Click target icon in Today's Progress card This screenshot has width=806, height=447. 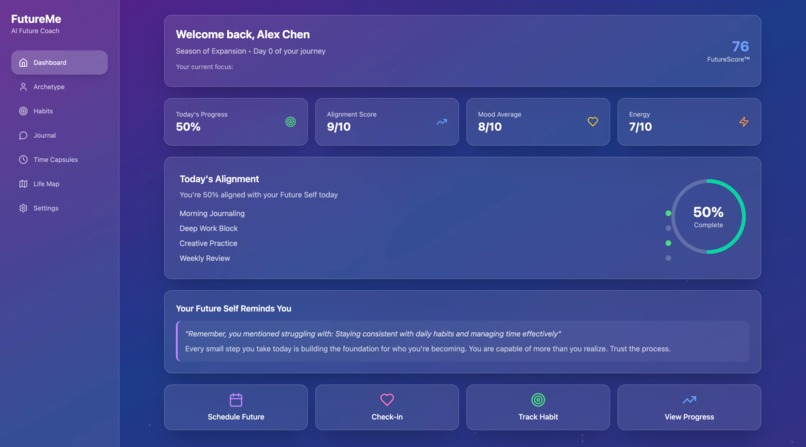click(290, 122)
